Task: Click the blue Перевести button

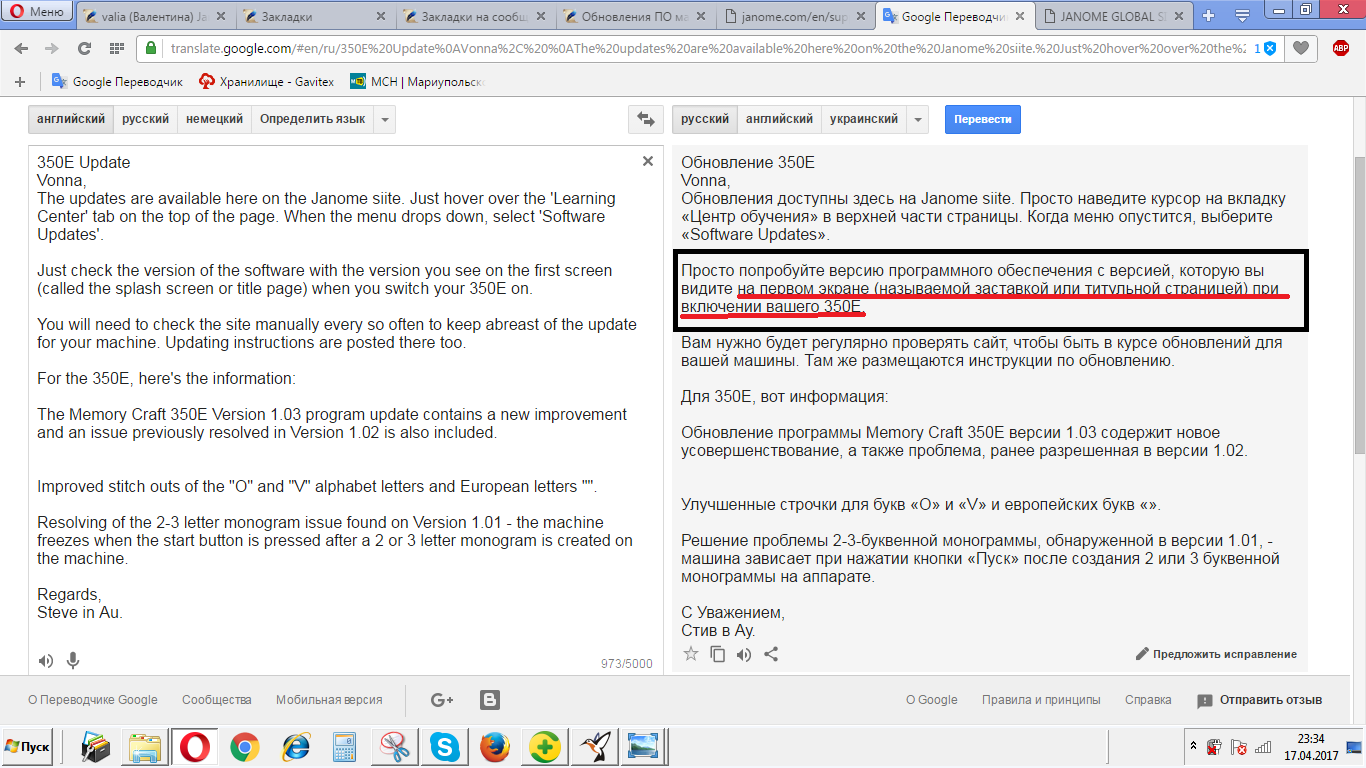Action: pos(983,119)
